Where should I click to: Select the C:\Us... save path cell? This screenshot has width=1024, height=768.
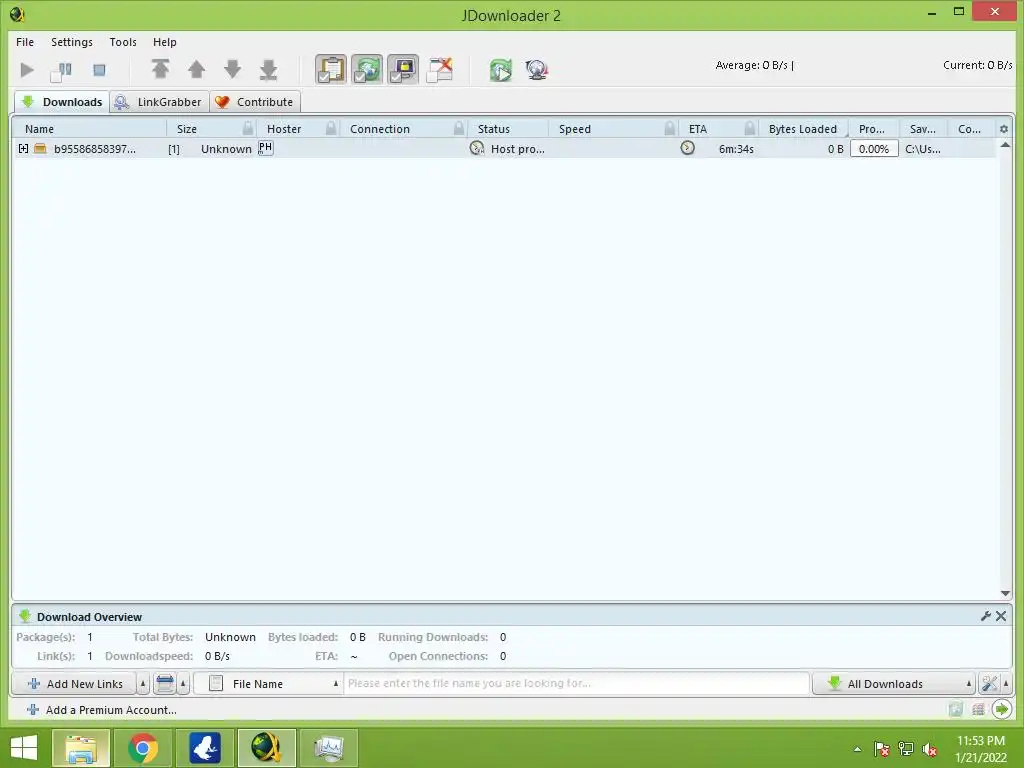(x=923, y=149)
